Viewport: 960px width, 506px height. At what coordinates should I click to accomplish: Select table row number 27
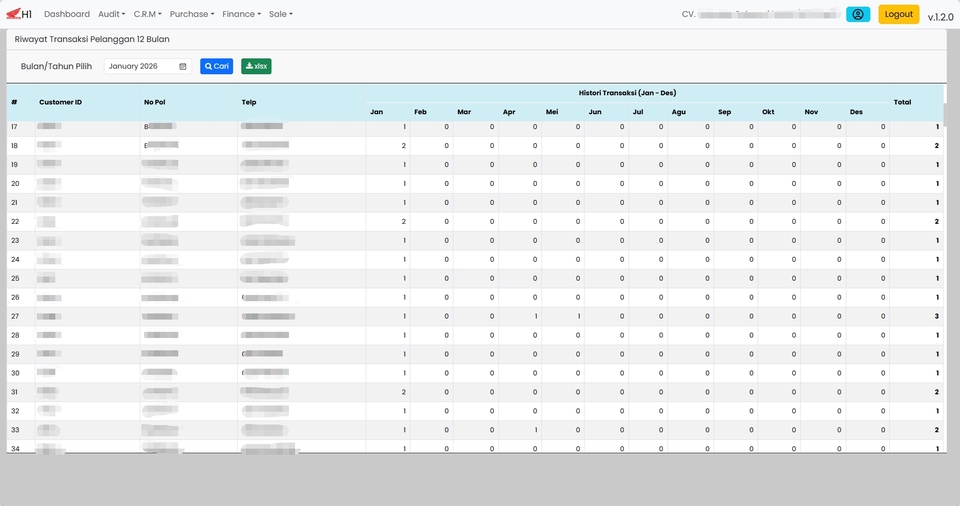pyautogui.click(x=474, y=316)
